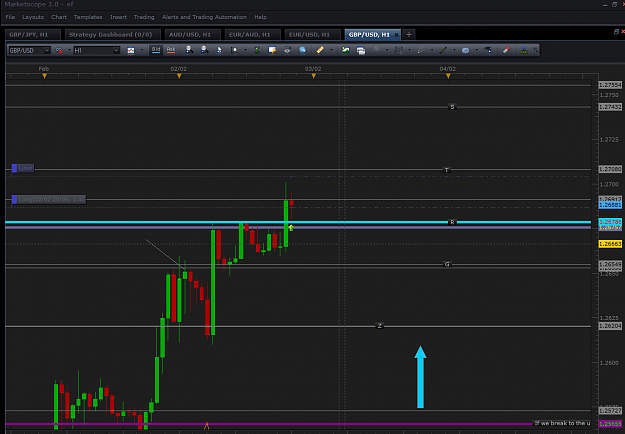Screen dimensions: 625x434
Task: Select the eraser tool
Action: (506, 50)
